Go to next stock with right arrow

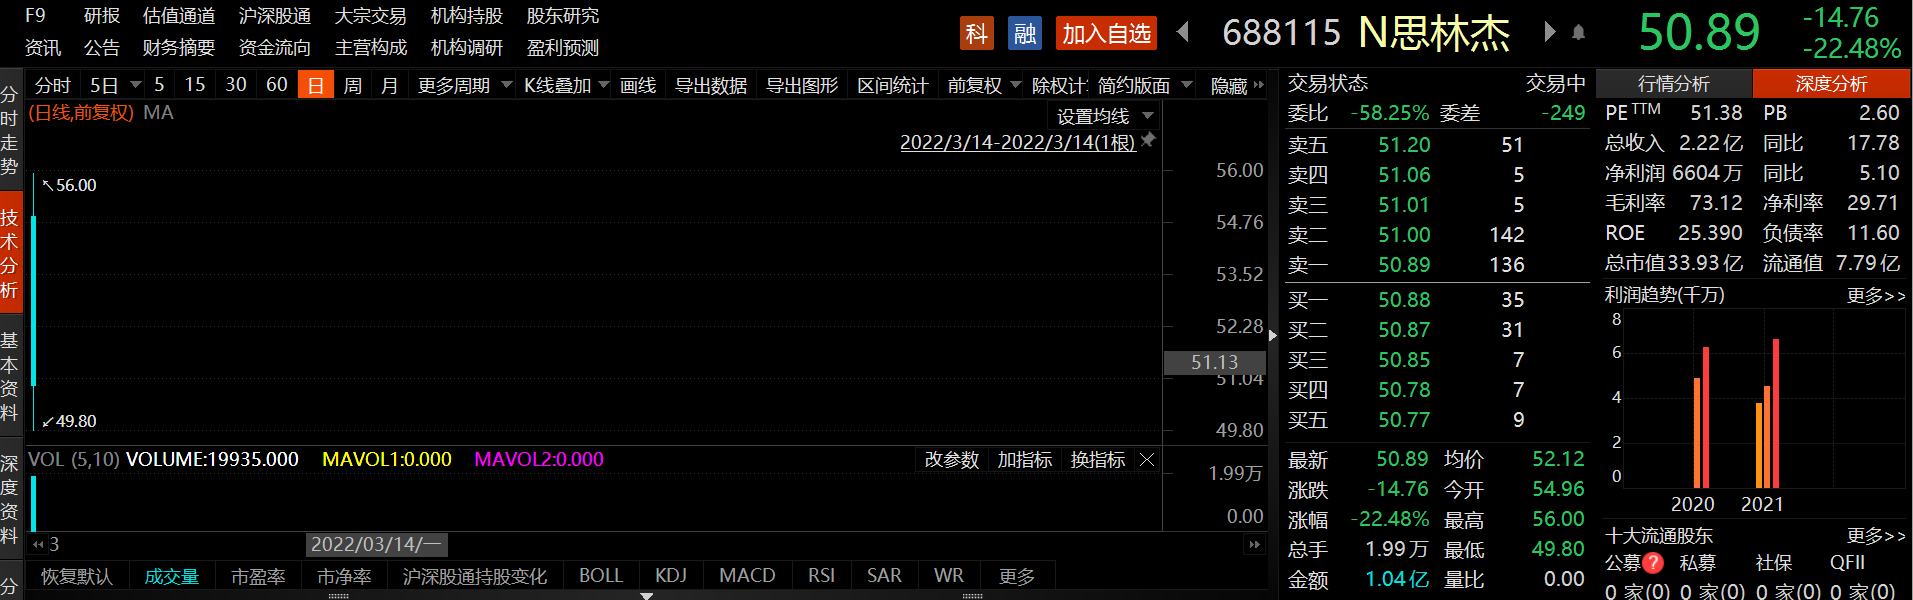pyautogui.click(x=1549, y=32)
